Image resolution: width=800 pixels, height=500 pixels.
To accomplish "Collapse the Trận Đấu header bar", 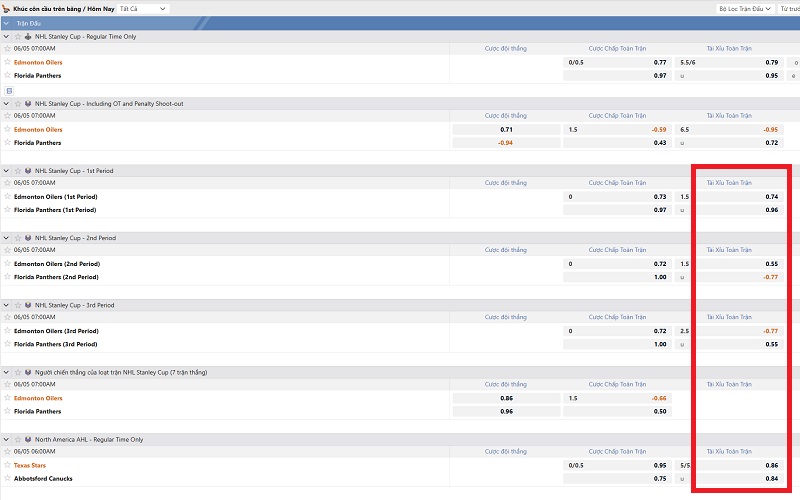I will click(x=8, y=22).
